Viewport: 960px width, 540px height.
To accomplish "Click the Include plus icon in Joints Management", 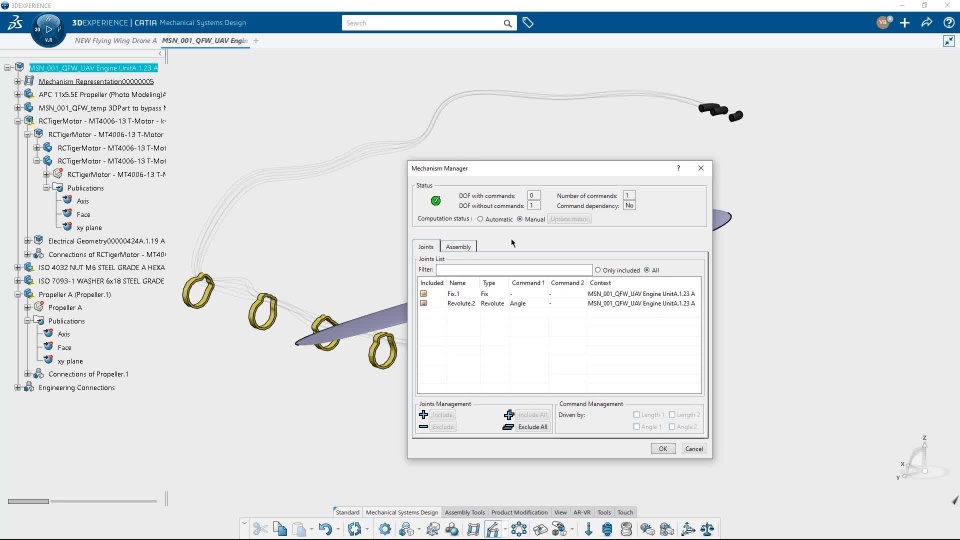I will [423, 414].
